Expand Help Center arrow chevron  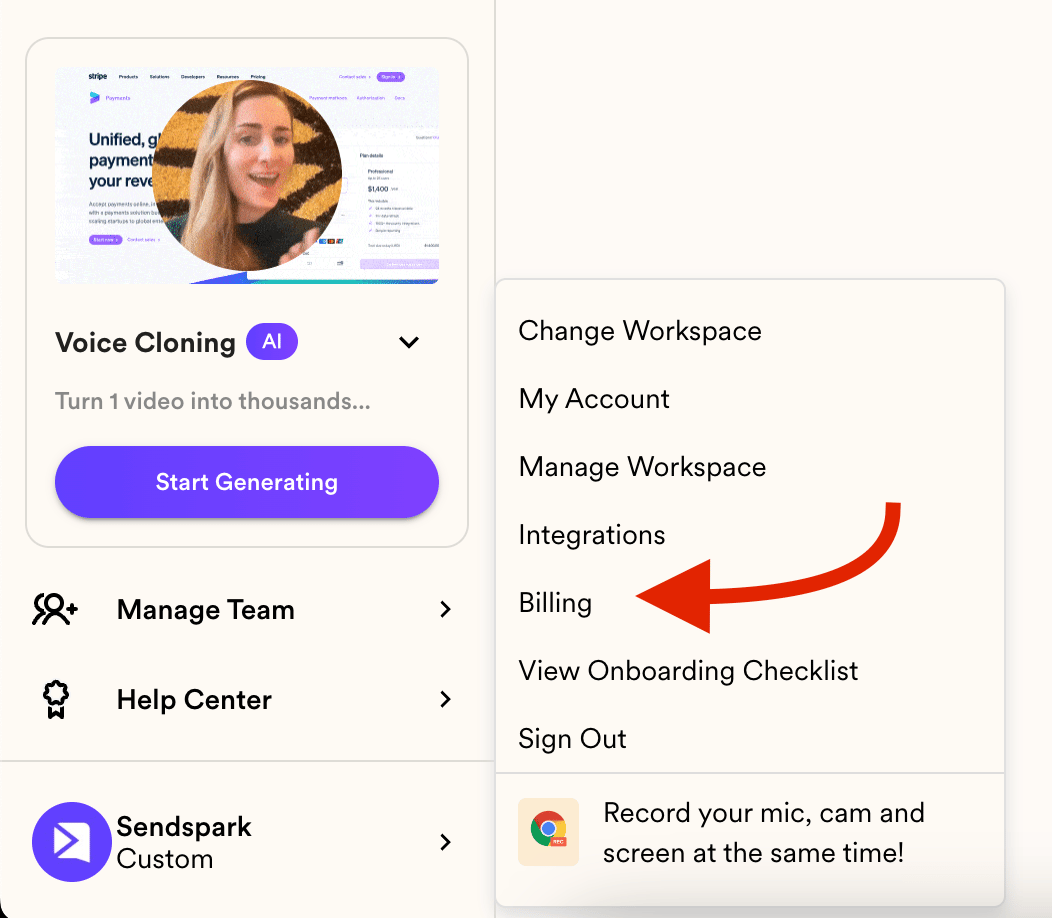[x=445, y=699]
